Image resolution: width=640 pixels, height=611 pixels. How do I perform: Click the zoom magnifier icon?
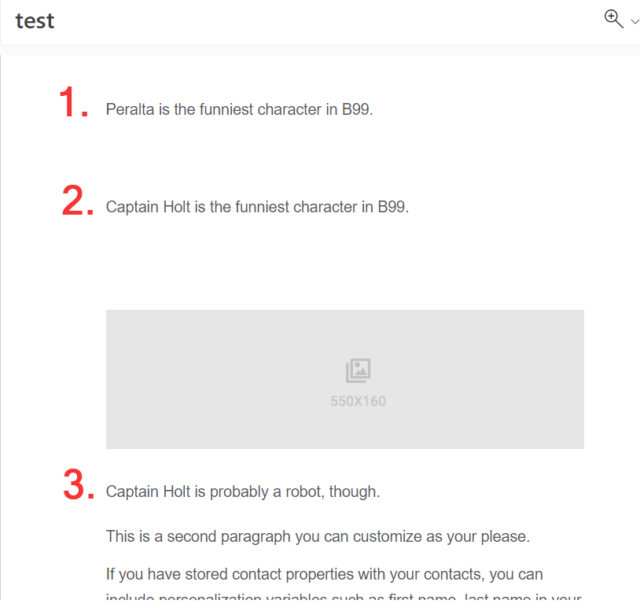point(613,18)
